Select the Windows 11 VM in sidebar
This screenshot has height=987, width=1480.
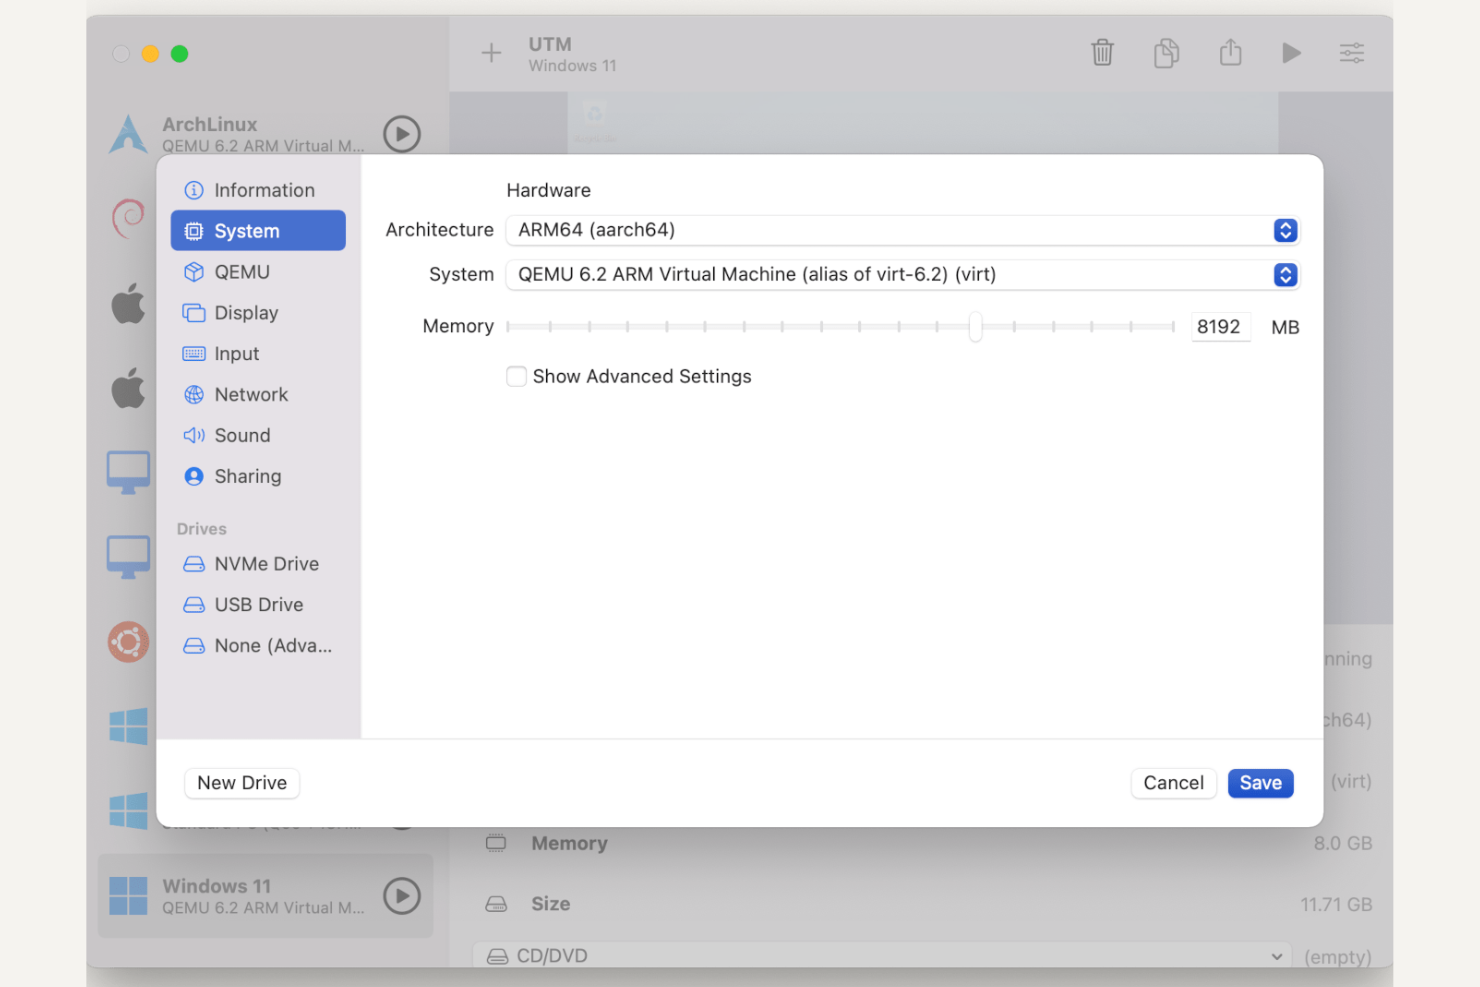tap(266, 896)
